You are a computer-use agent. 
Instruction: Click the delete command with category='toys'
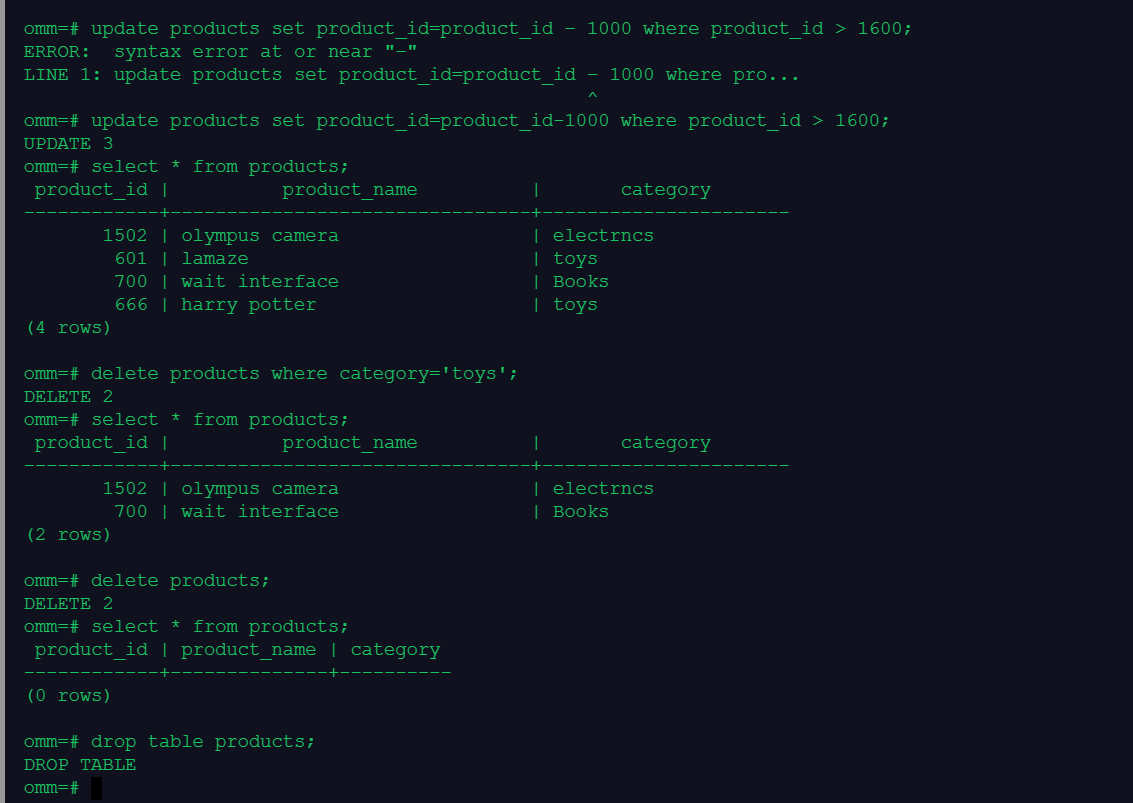[x=304, y=374]
